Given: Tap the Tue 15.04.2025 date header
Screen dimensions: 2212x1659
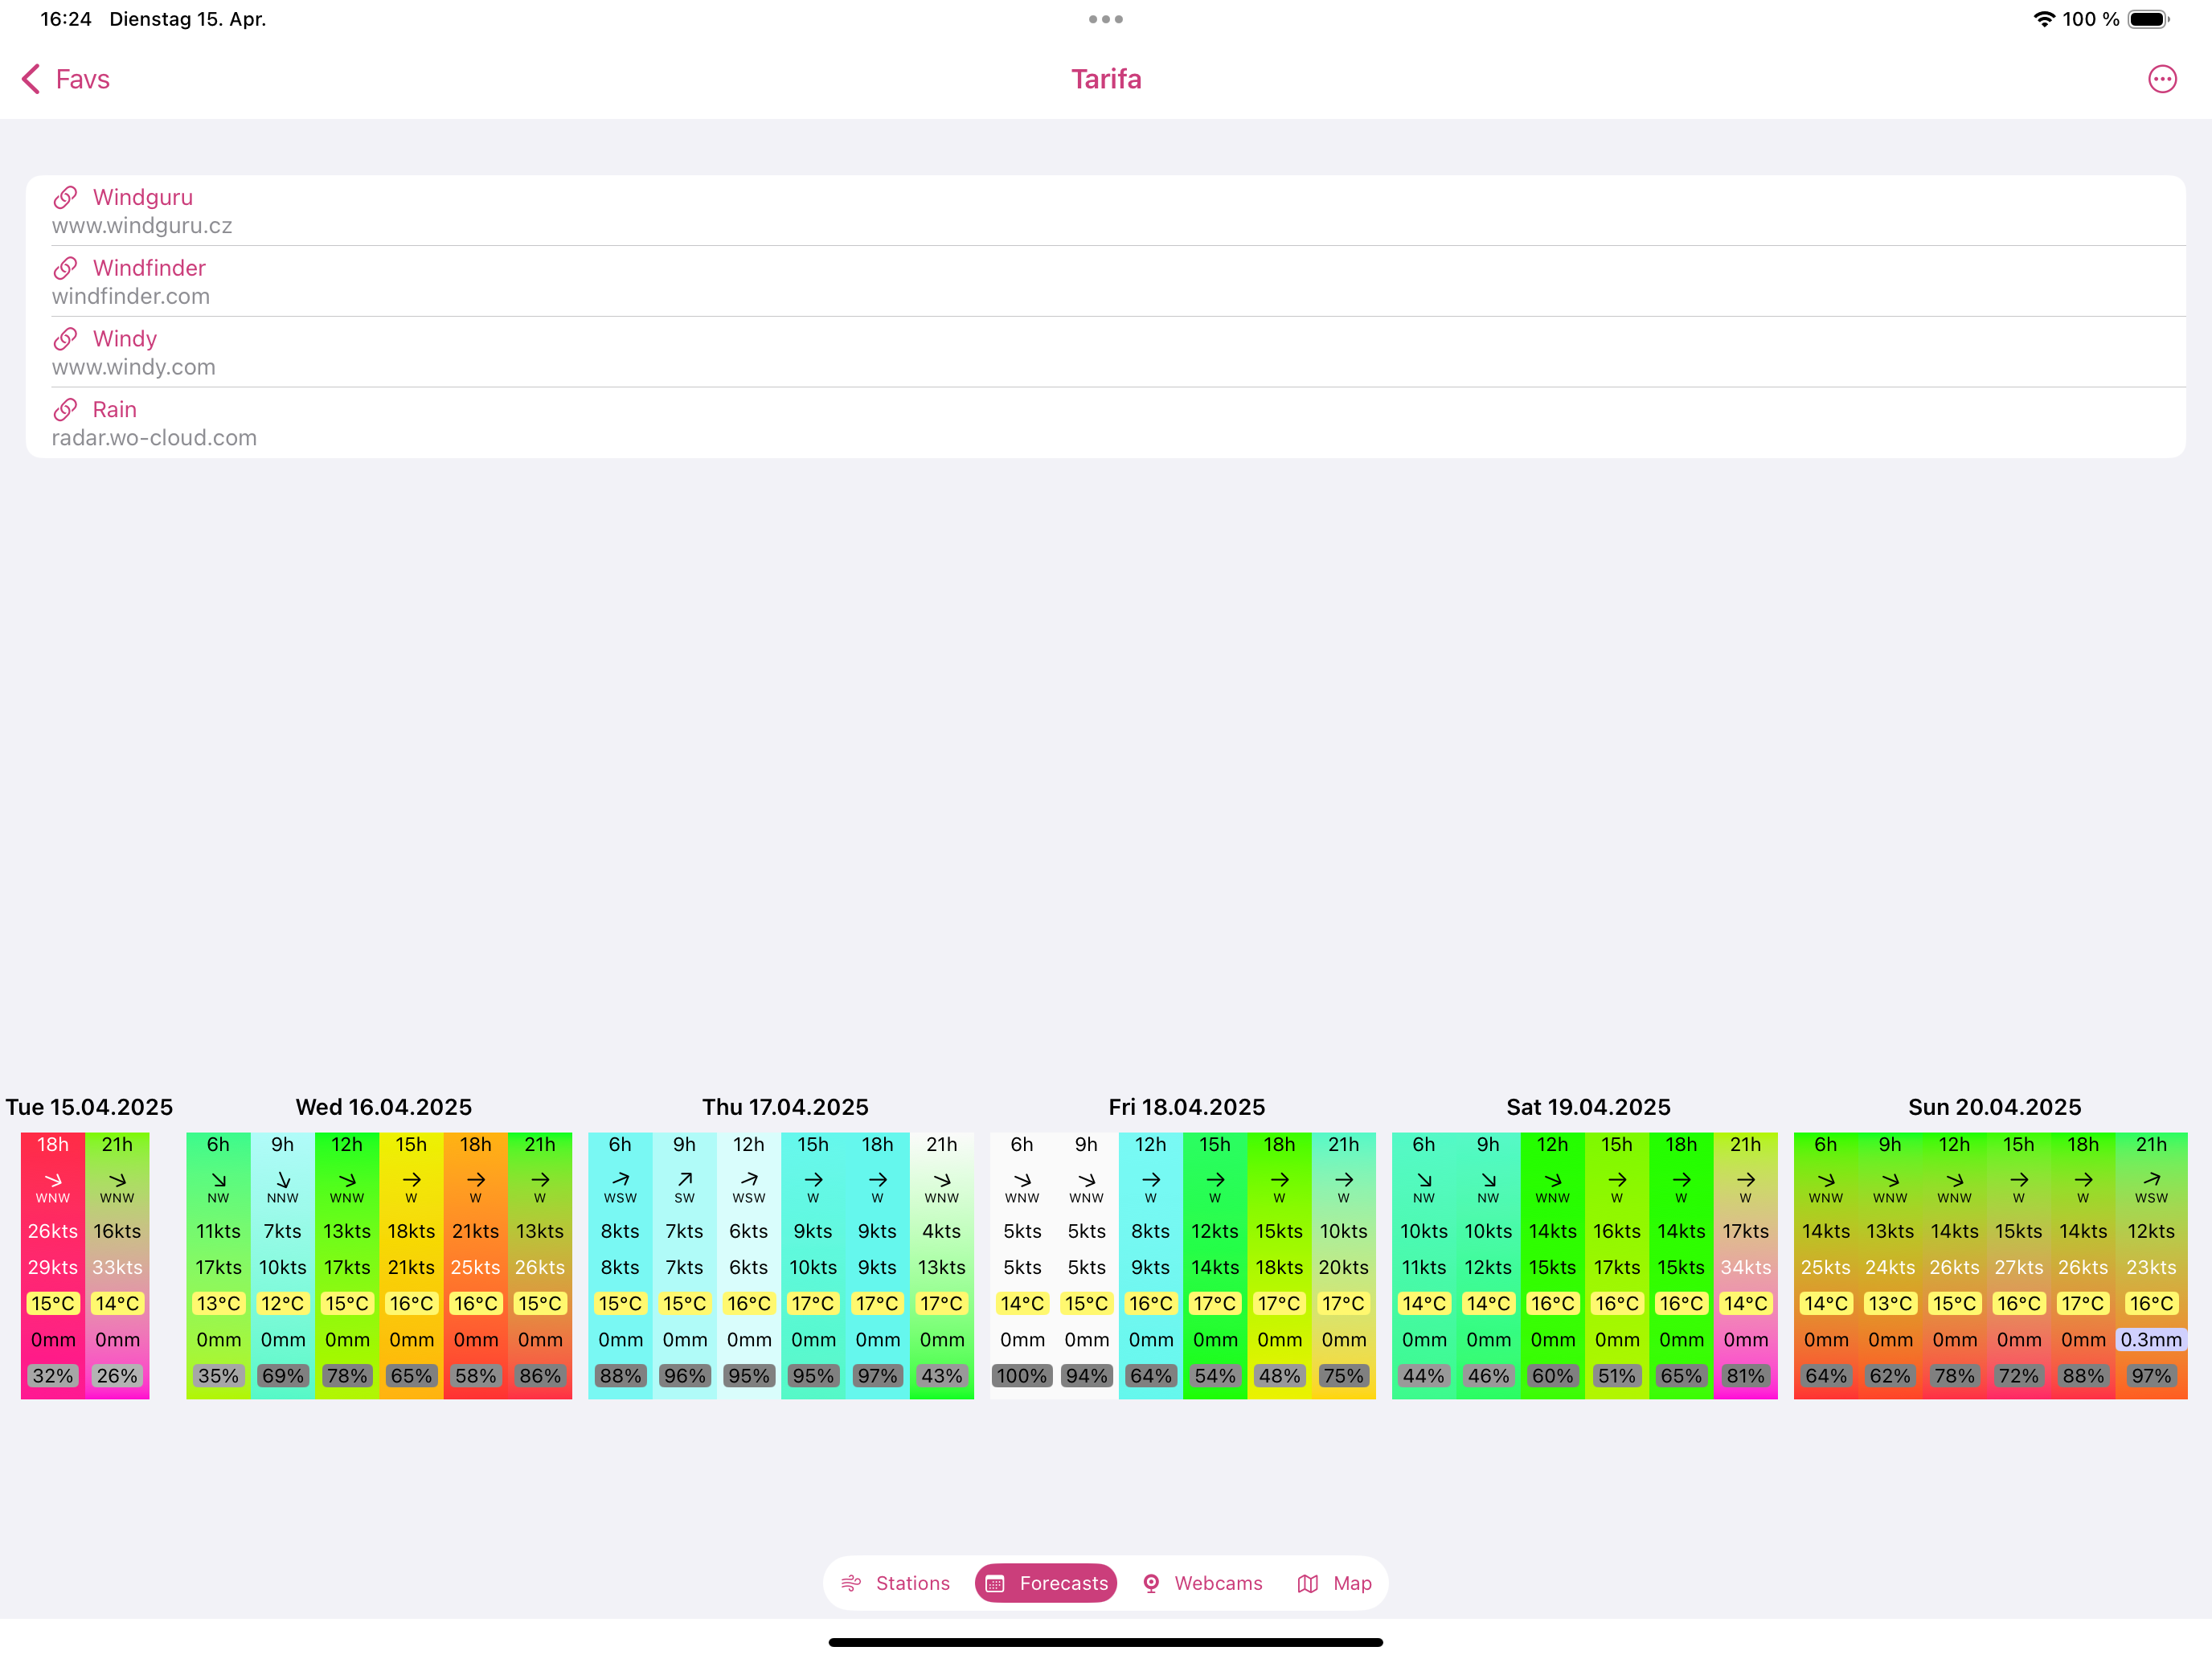Looking at the screenshot, I should click(x=89, y=1107).
